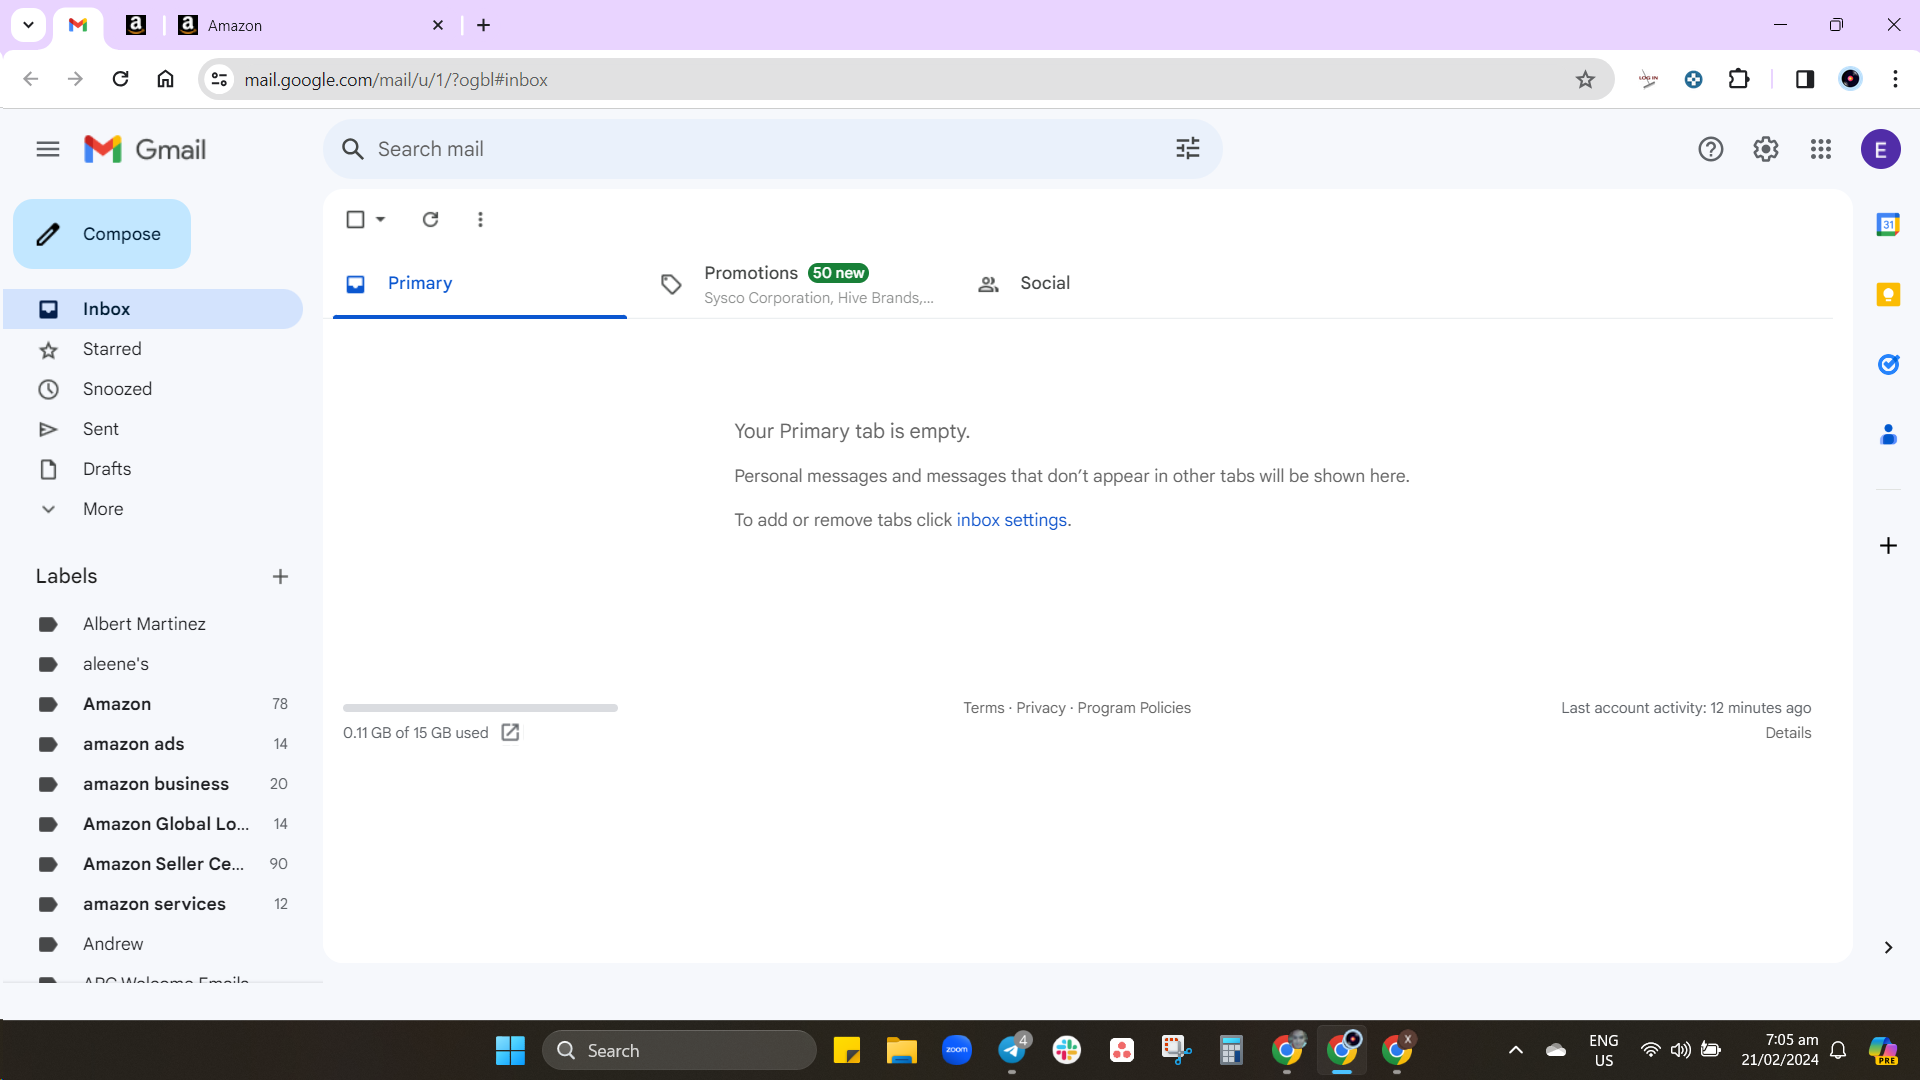1920x1080 pixels.
Task: Create a new label with the plus icon
Action: pos(280,576)
